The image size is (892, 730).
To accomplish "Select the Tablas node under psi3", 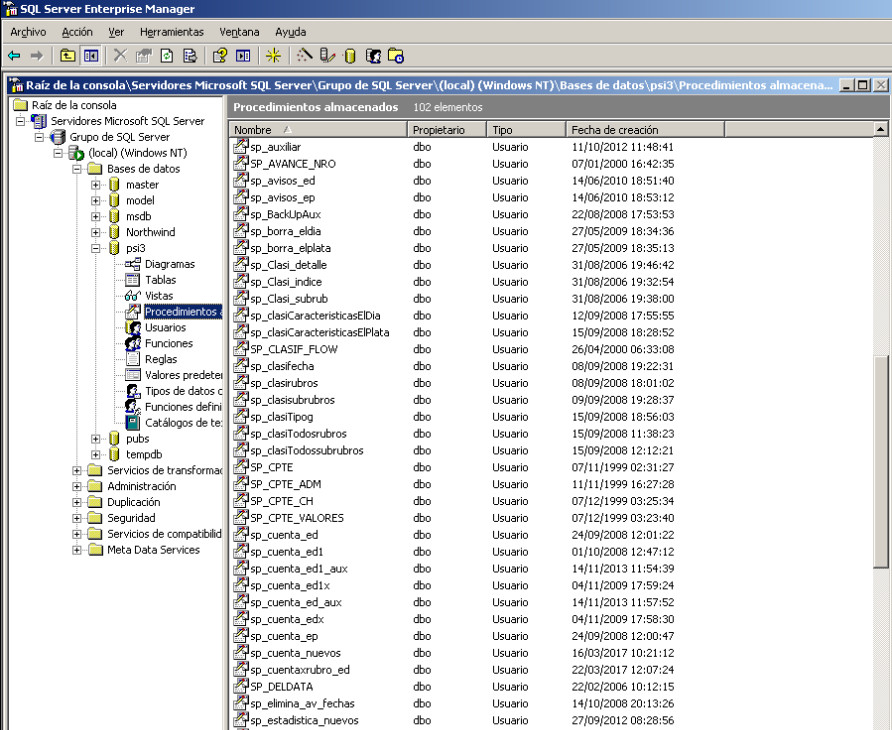I will click(x=160, y=280).
